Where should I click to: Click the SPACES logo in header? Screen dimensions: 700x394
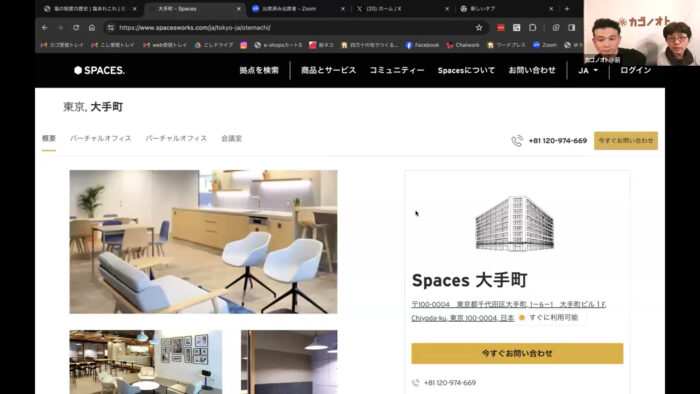click(x=99, y=70)
